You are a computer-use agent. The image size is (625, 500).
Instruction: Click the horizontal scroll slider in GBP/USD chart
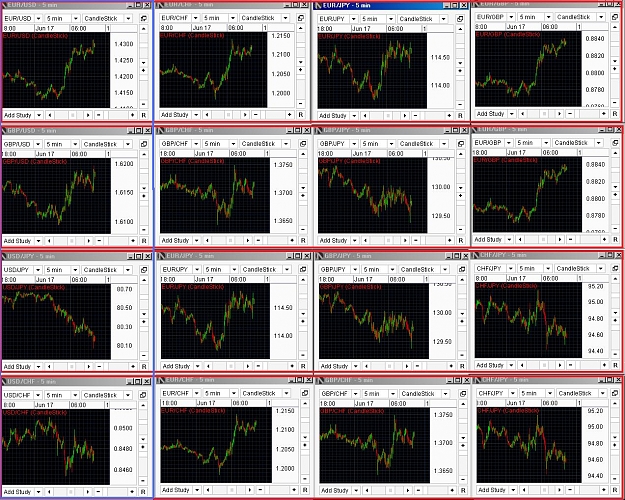point(72,241)
